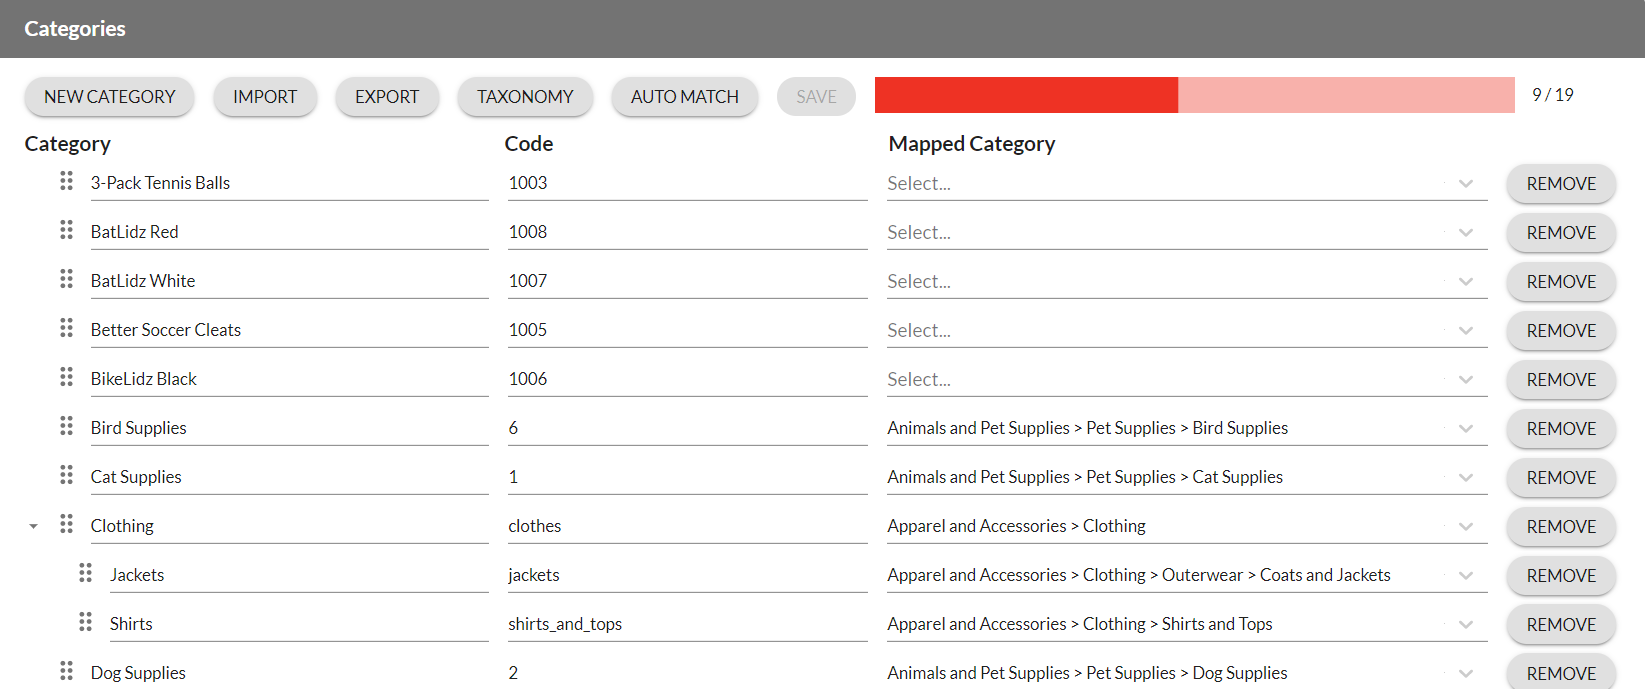1645x689 pixels.
Task: Click drag handle beside Jackets subcategory
Action: click(x=85, y=573)
